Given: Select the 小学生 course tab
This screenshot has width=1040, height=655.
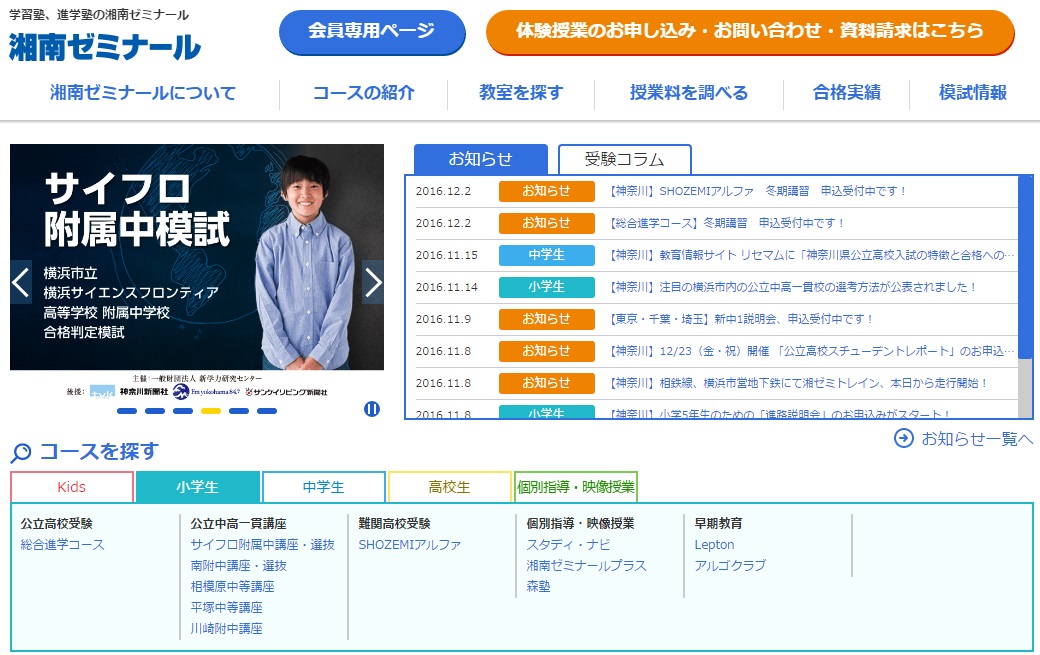Looking at the screenshot, I should (198, 487).
